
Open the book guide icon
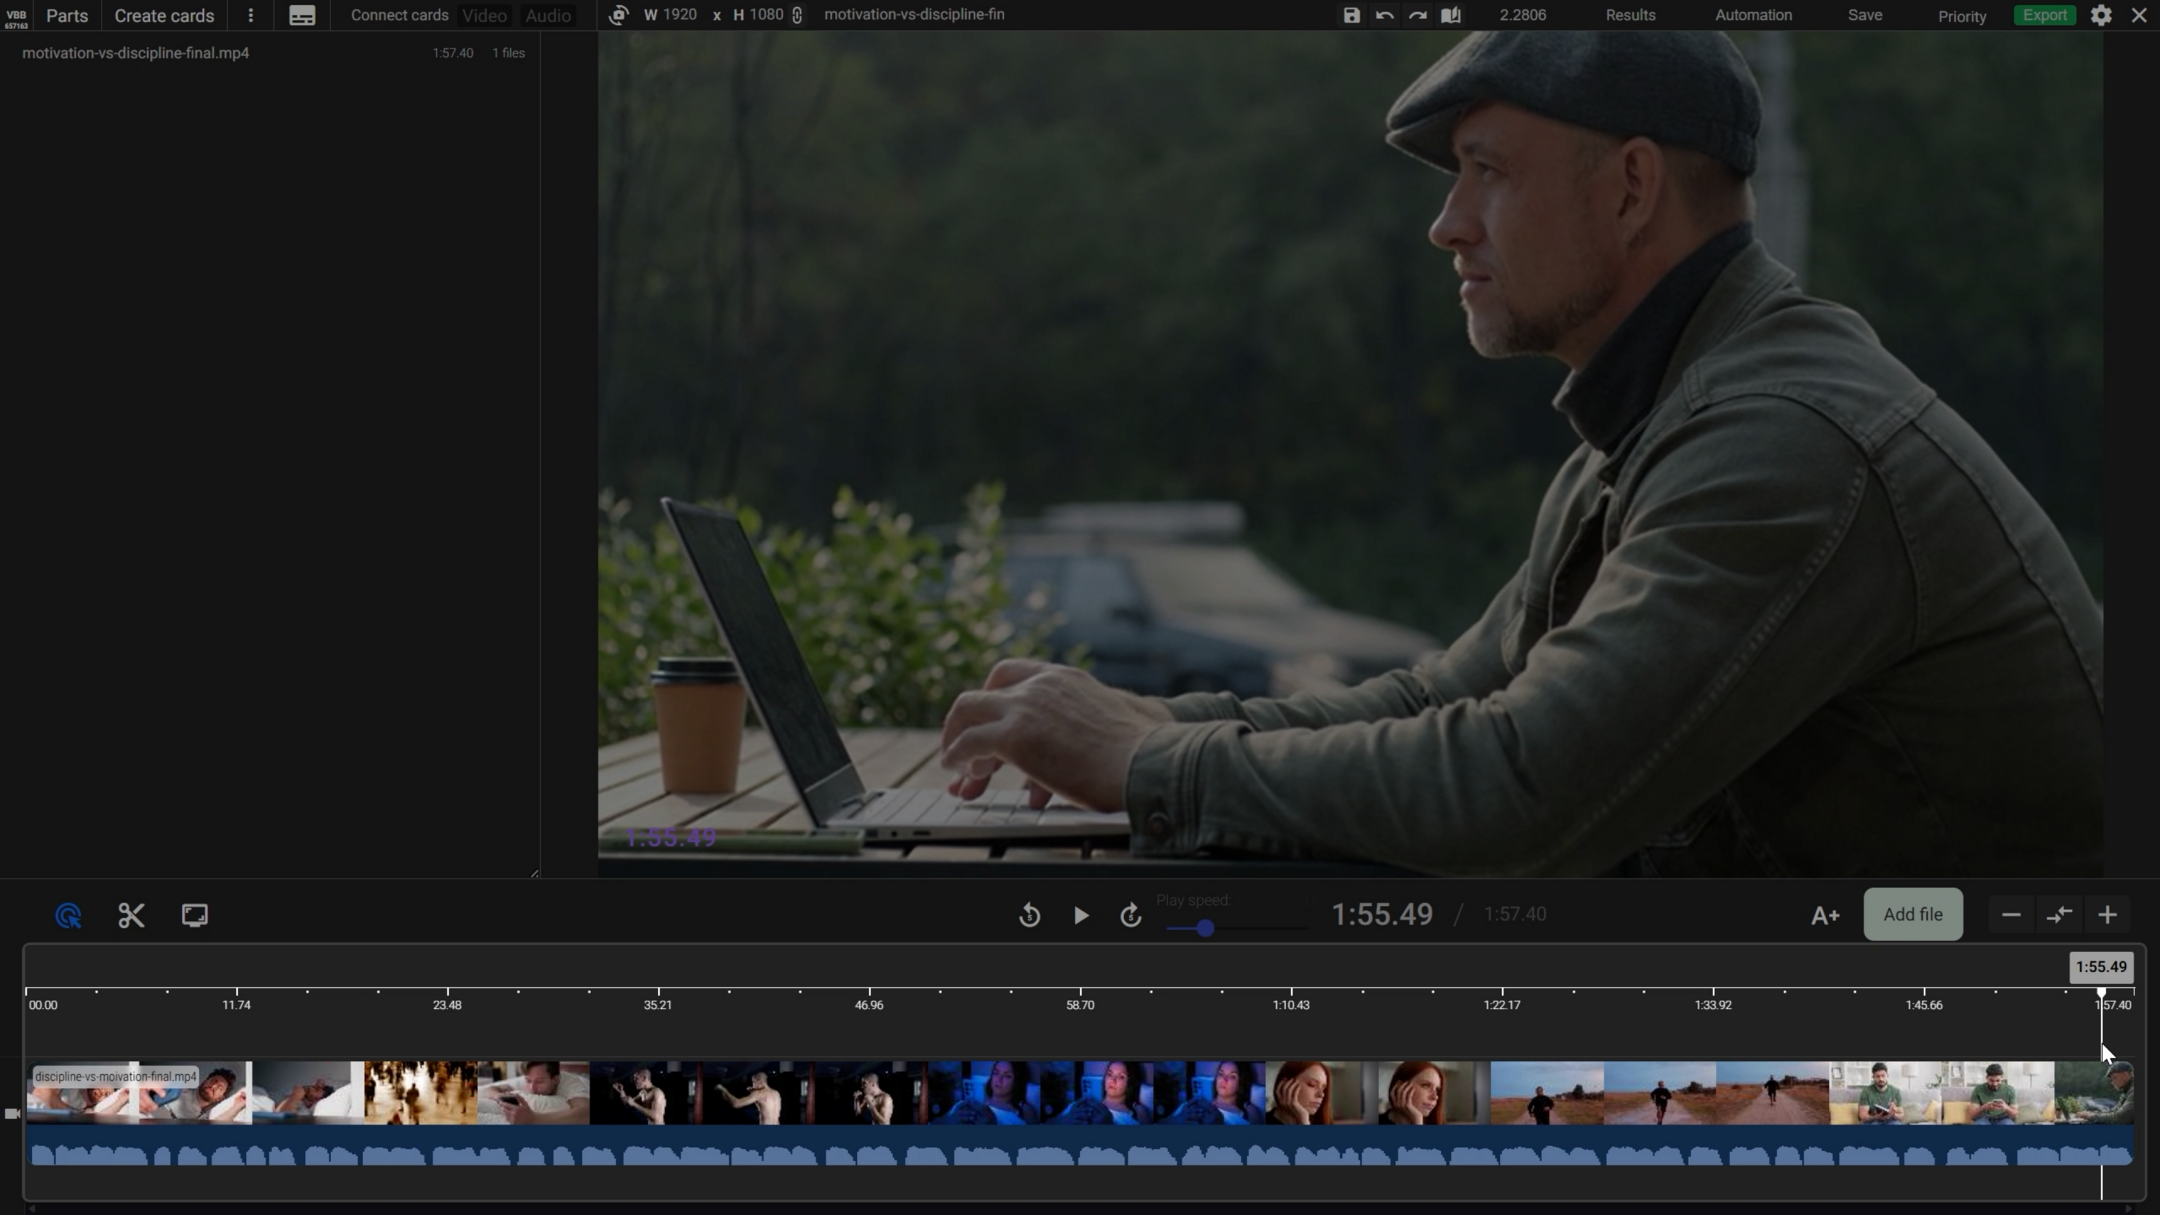tap(1450, 15)
